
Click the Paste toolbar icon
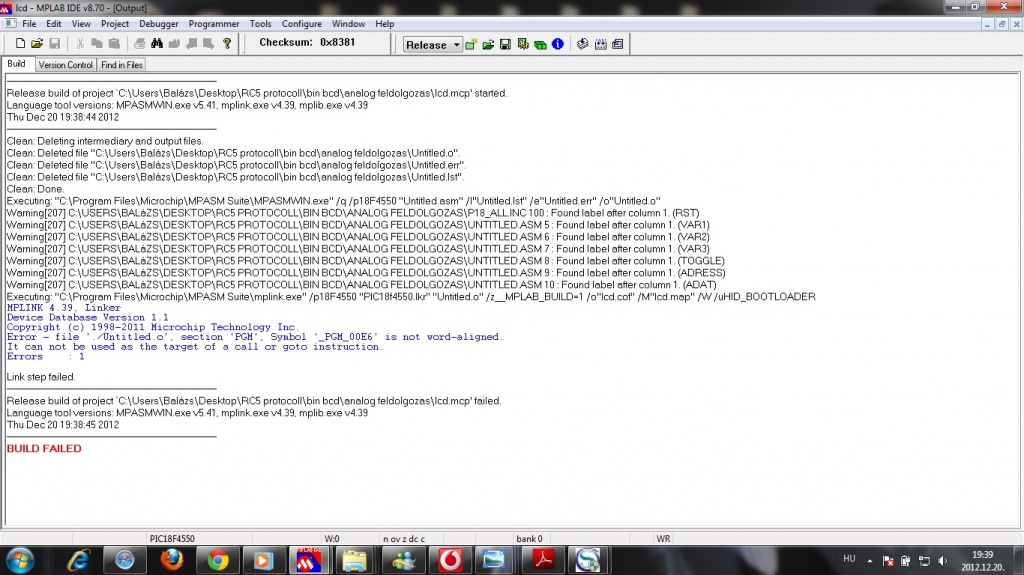114,44
